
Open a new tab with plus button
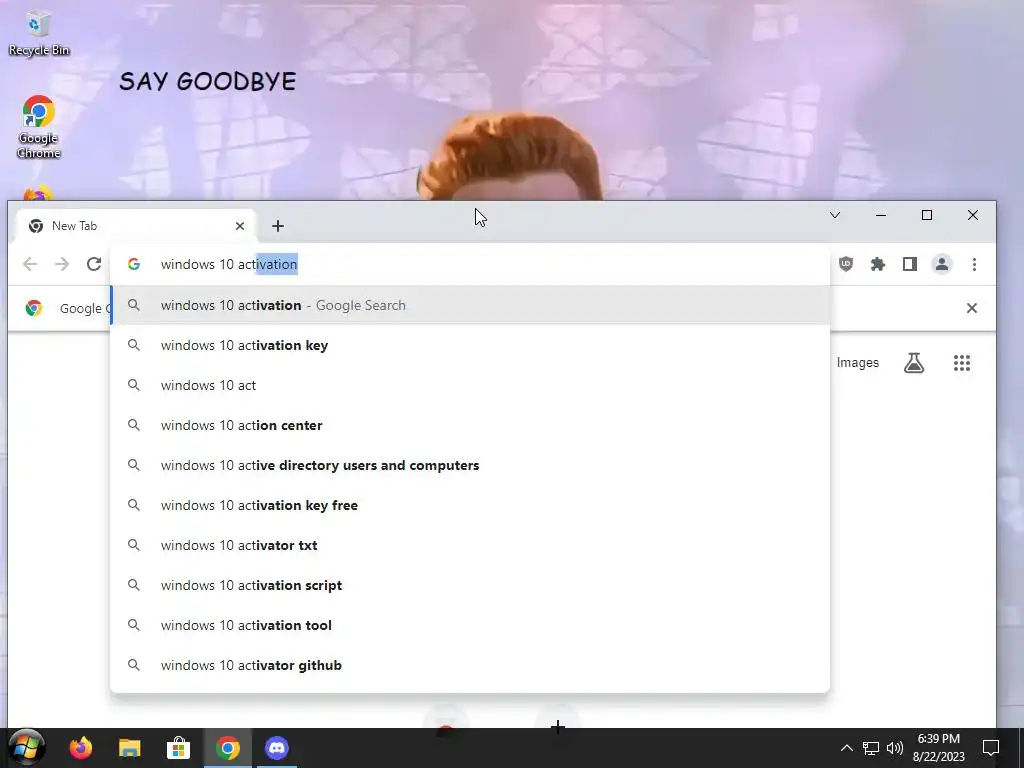pos(278,226)
